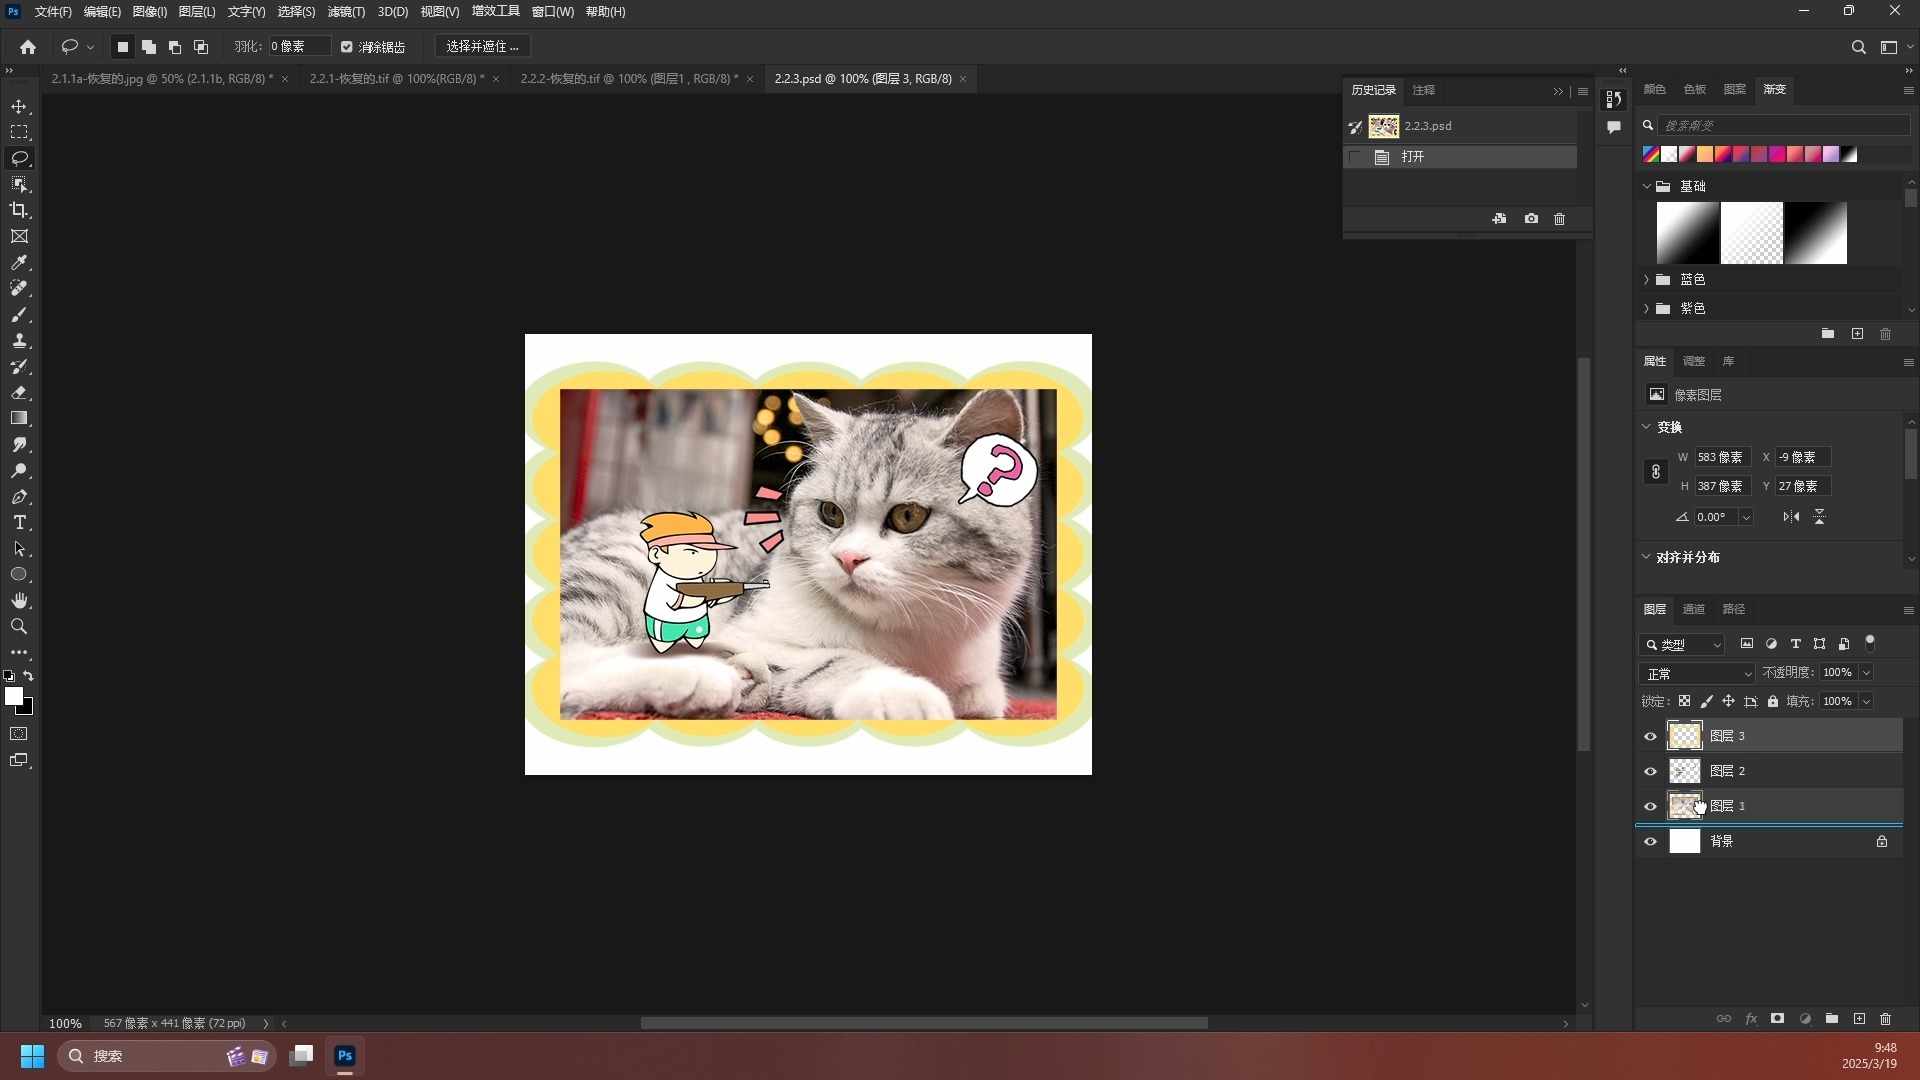Select the Frame tool
The height and width of the screenshot is (1080, 1920).
coord(19,236)
